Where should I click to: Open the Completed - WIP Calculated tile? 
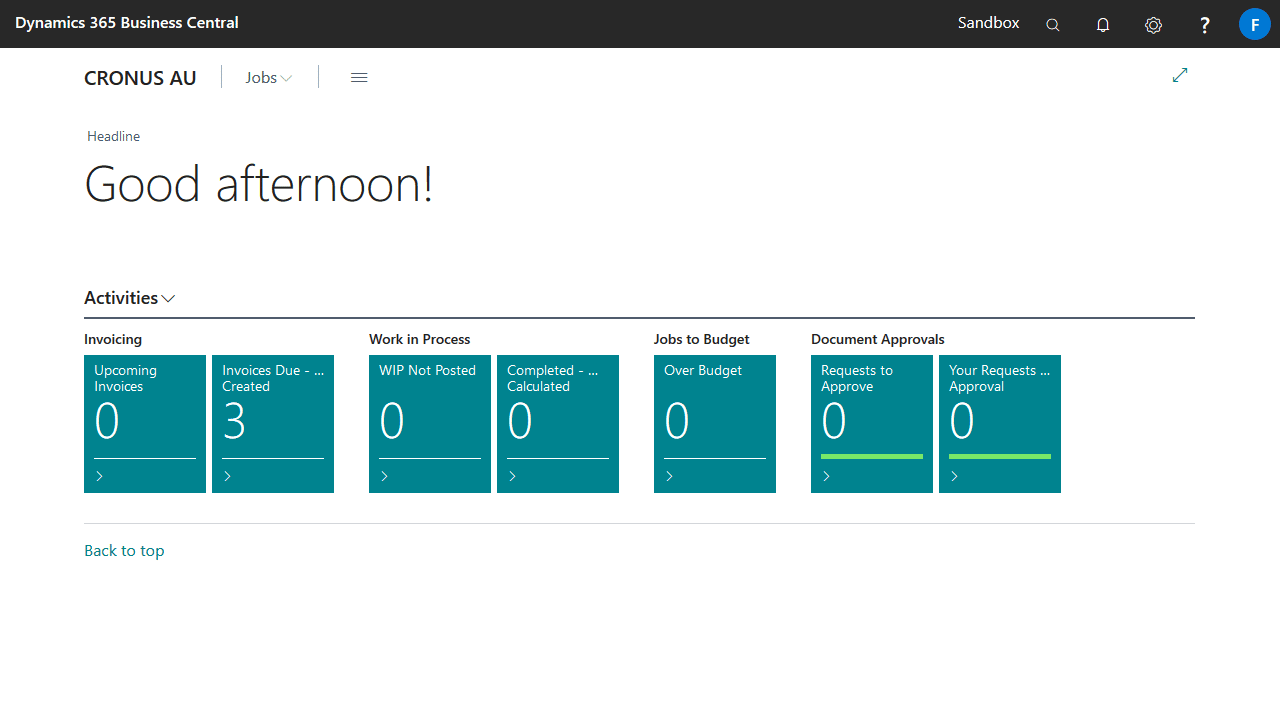558,424
